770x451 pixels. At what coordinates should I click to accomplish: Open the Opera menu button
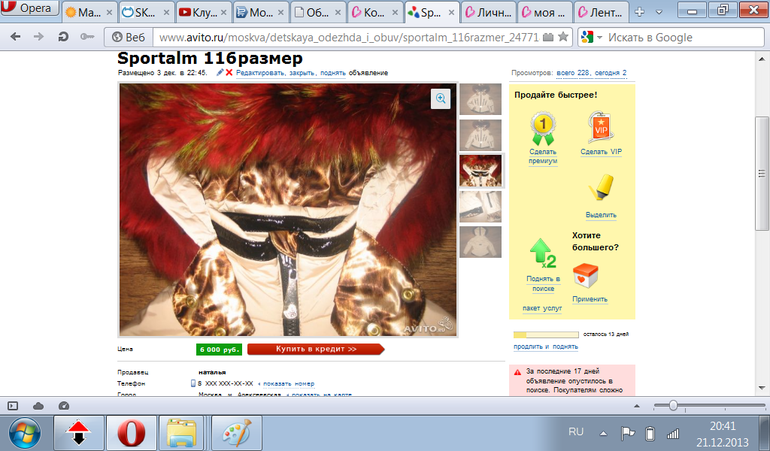point(29,8)
